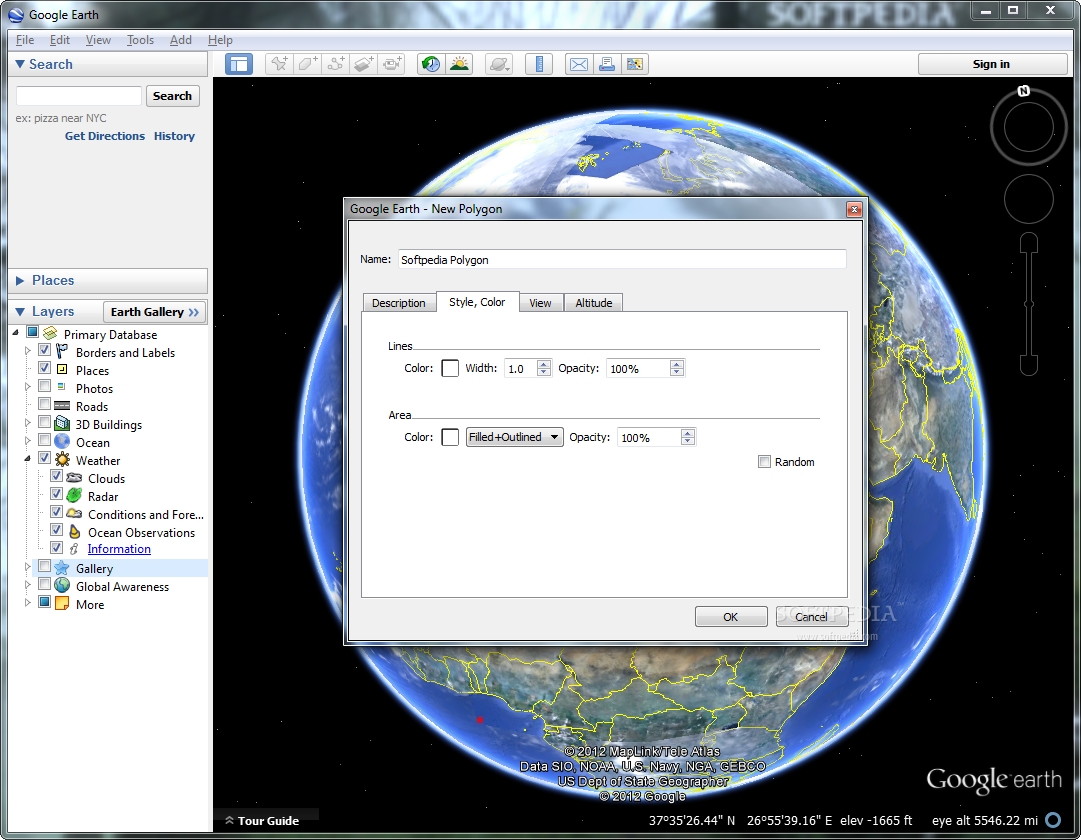Switch to the View tab
Image resolution: width=1081 pixels, height=840 pixels.
pyautogui.click(x=540, y=303)
